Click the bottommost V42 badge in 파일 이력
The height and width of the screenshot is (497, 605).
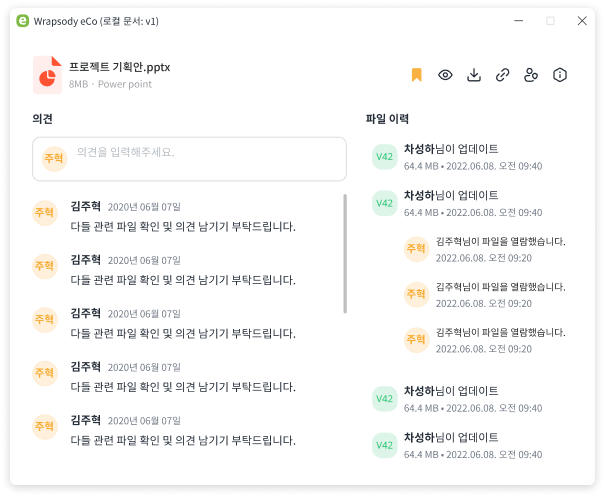point(385,445)
